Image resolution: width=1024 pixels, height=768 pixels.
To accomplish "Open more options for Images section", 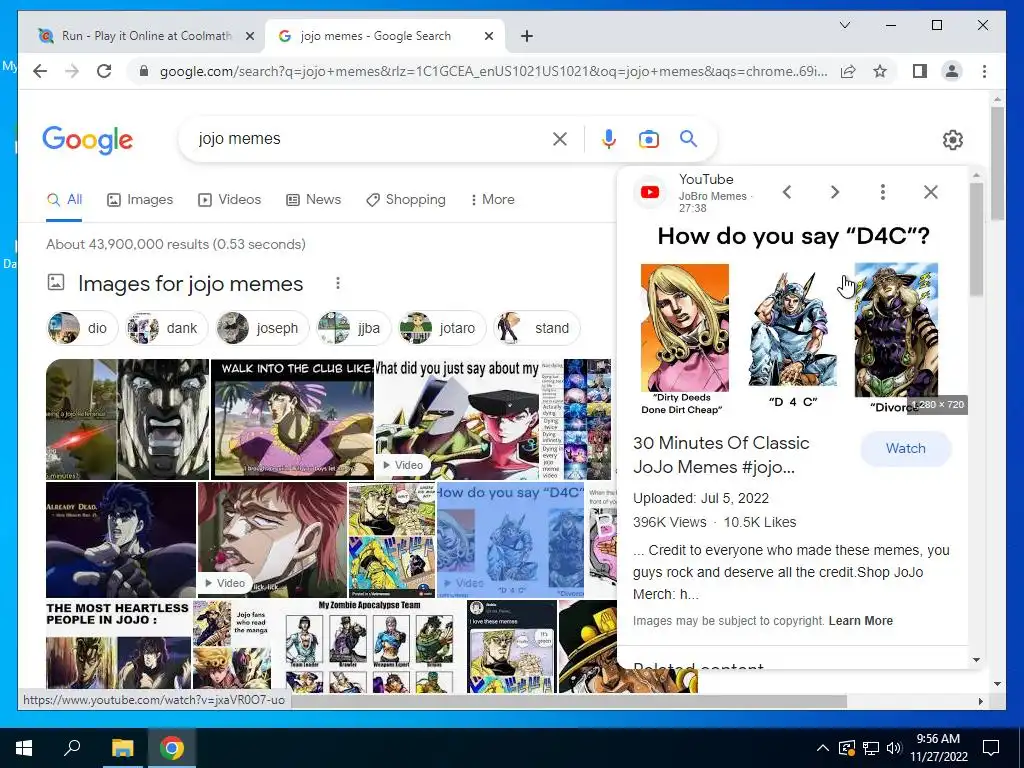I will [x=338, y=283].
